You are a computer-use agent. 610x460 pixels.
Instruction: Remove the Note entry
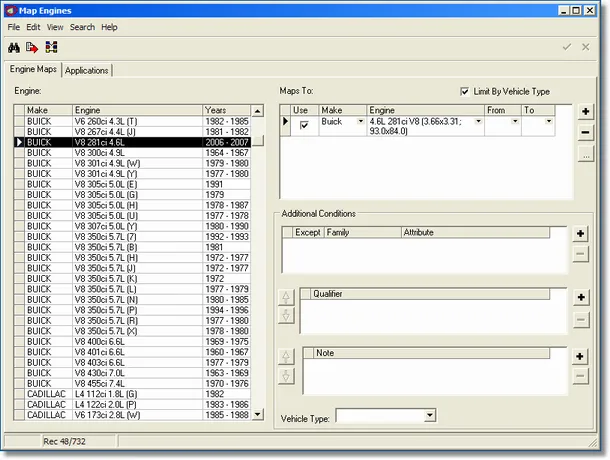(580, 376)
